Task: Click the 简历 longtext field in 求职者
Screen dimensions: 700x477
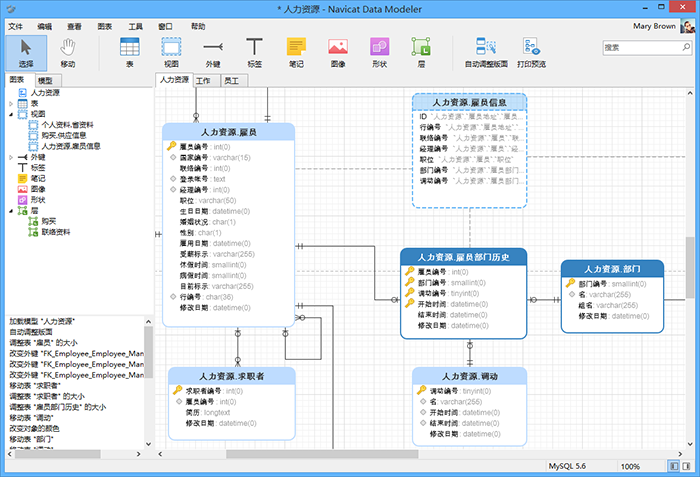Action: coord(208,412)
